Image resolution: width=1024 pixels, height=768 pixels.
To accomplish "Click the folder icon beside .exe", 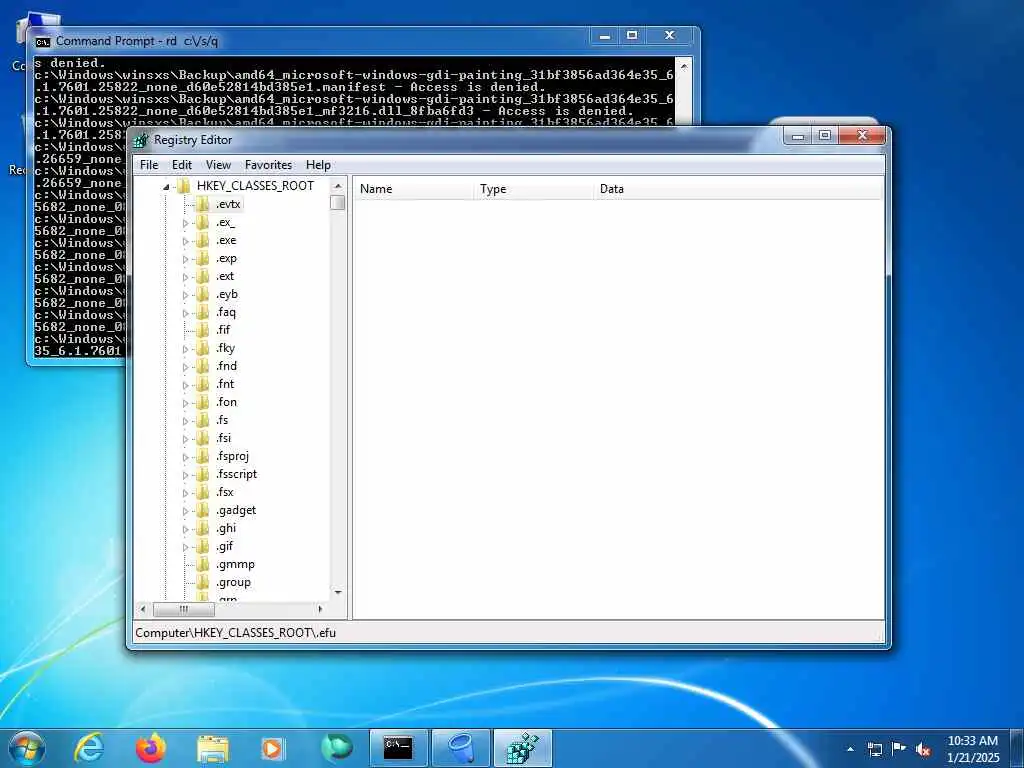I will 203,240.
